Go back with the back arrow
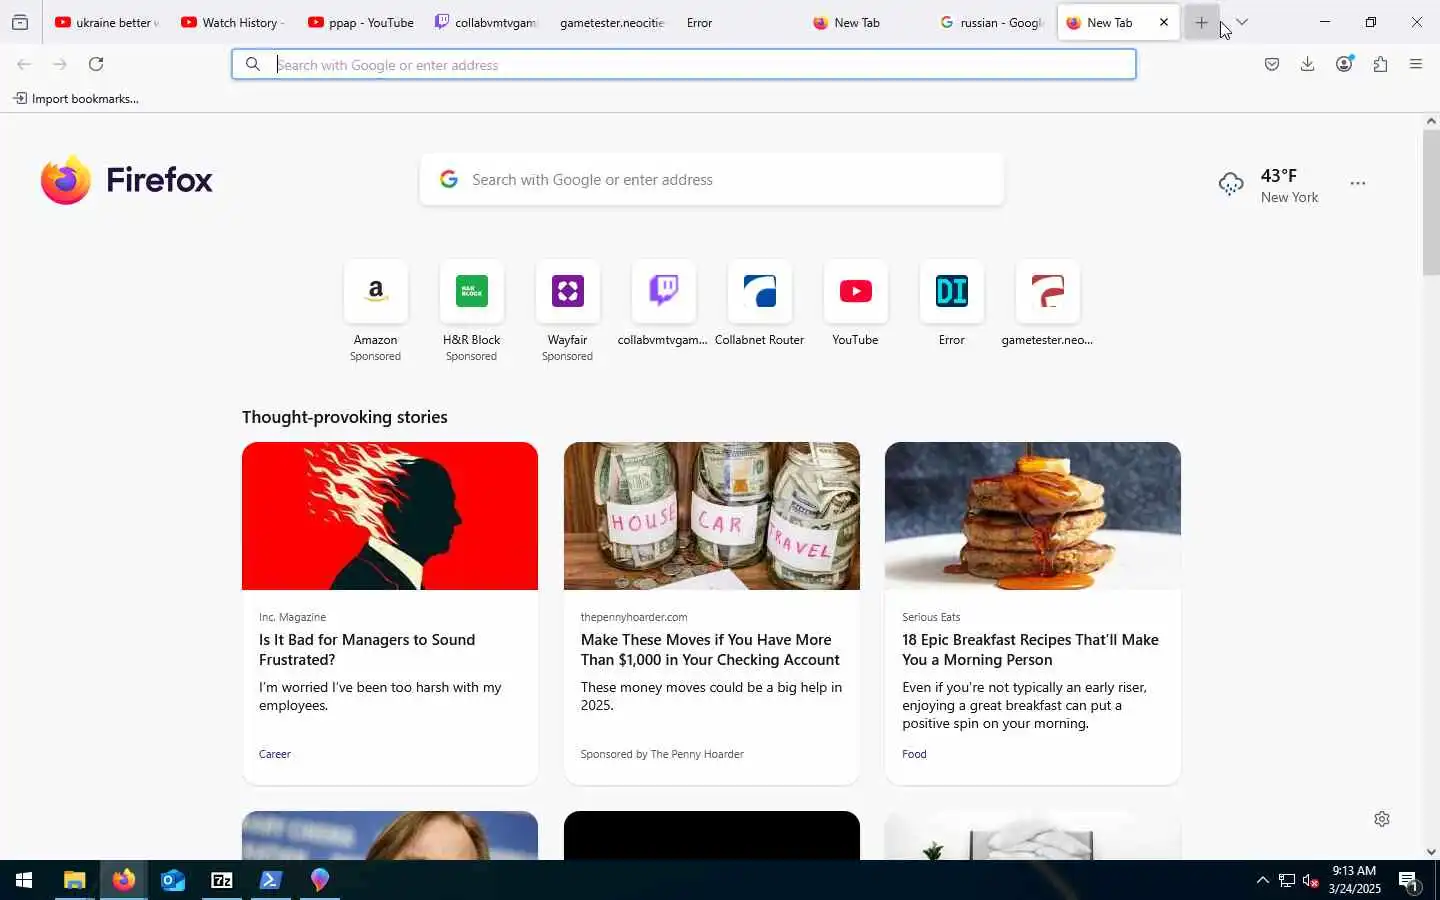 click(24, 64)
